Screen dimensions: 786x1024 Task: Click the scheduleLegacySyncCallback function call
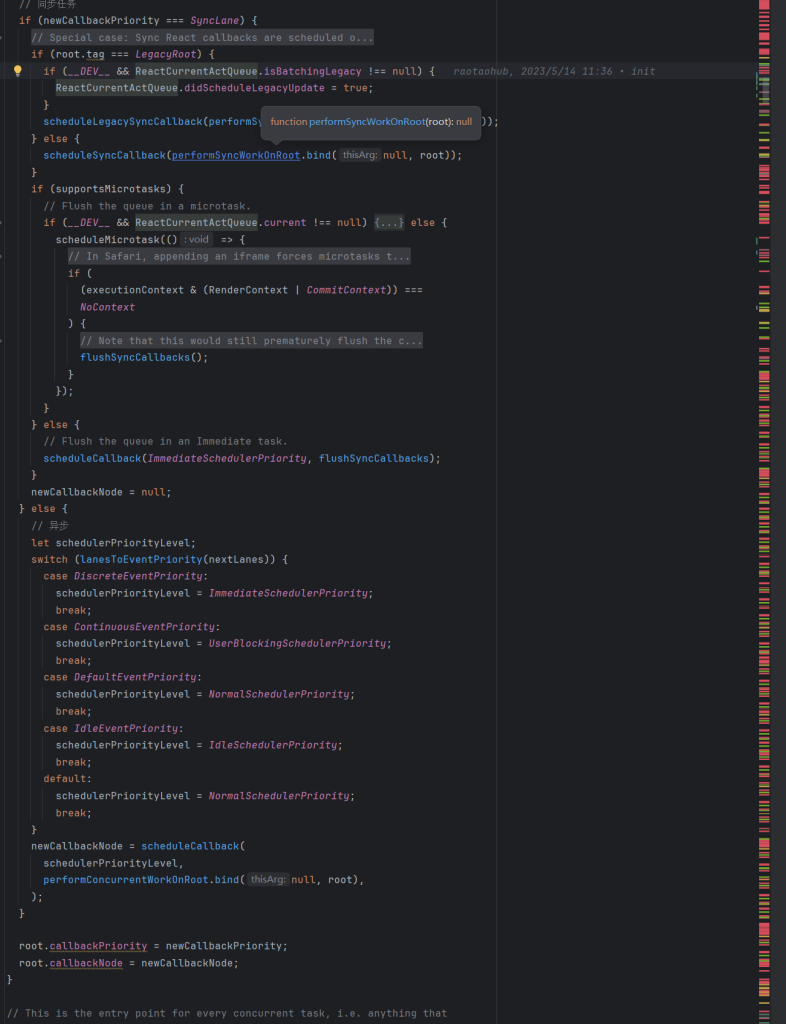click(123, 122)
